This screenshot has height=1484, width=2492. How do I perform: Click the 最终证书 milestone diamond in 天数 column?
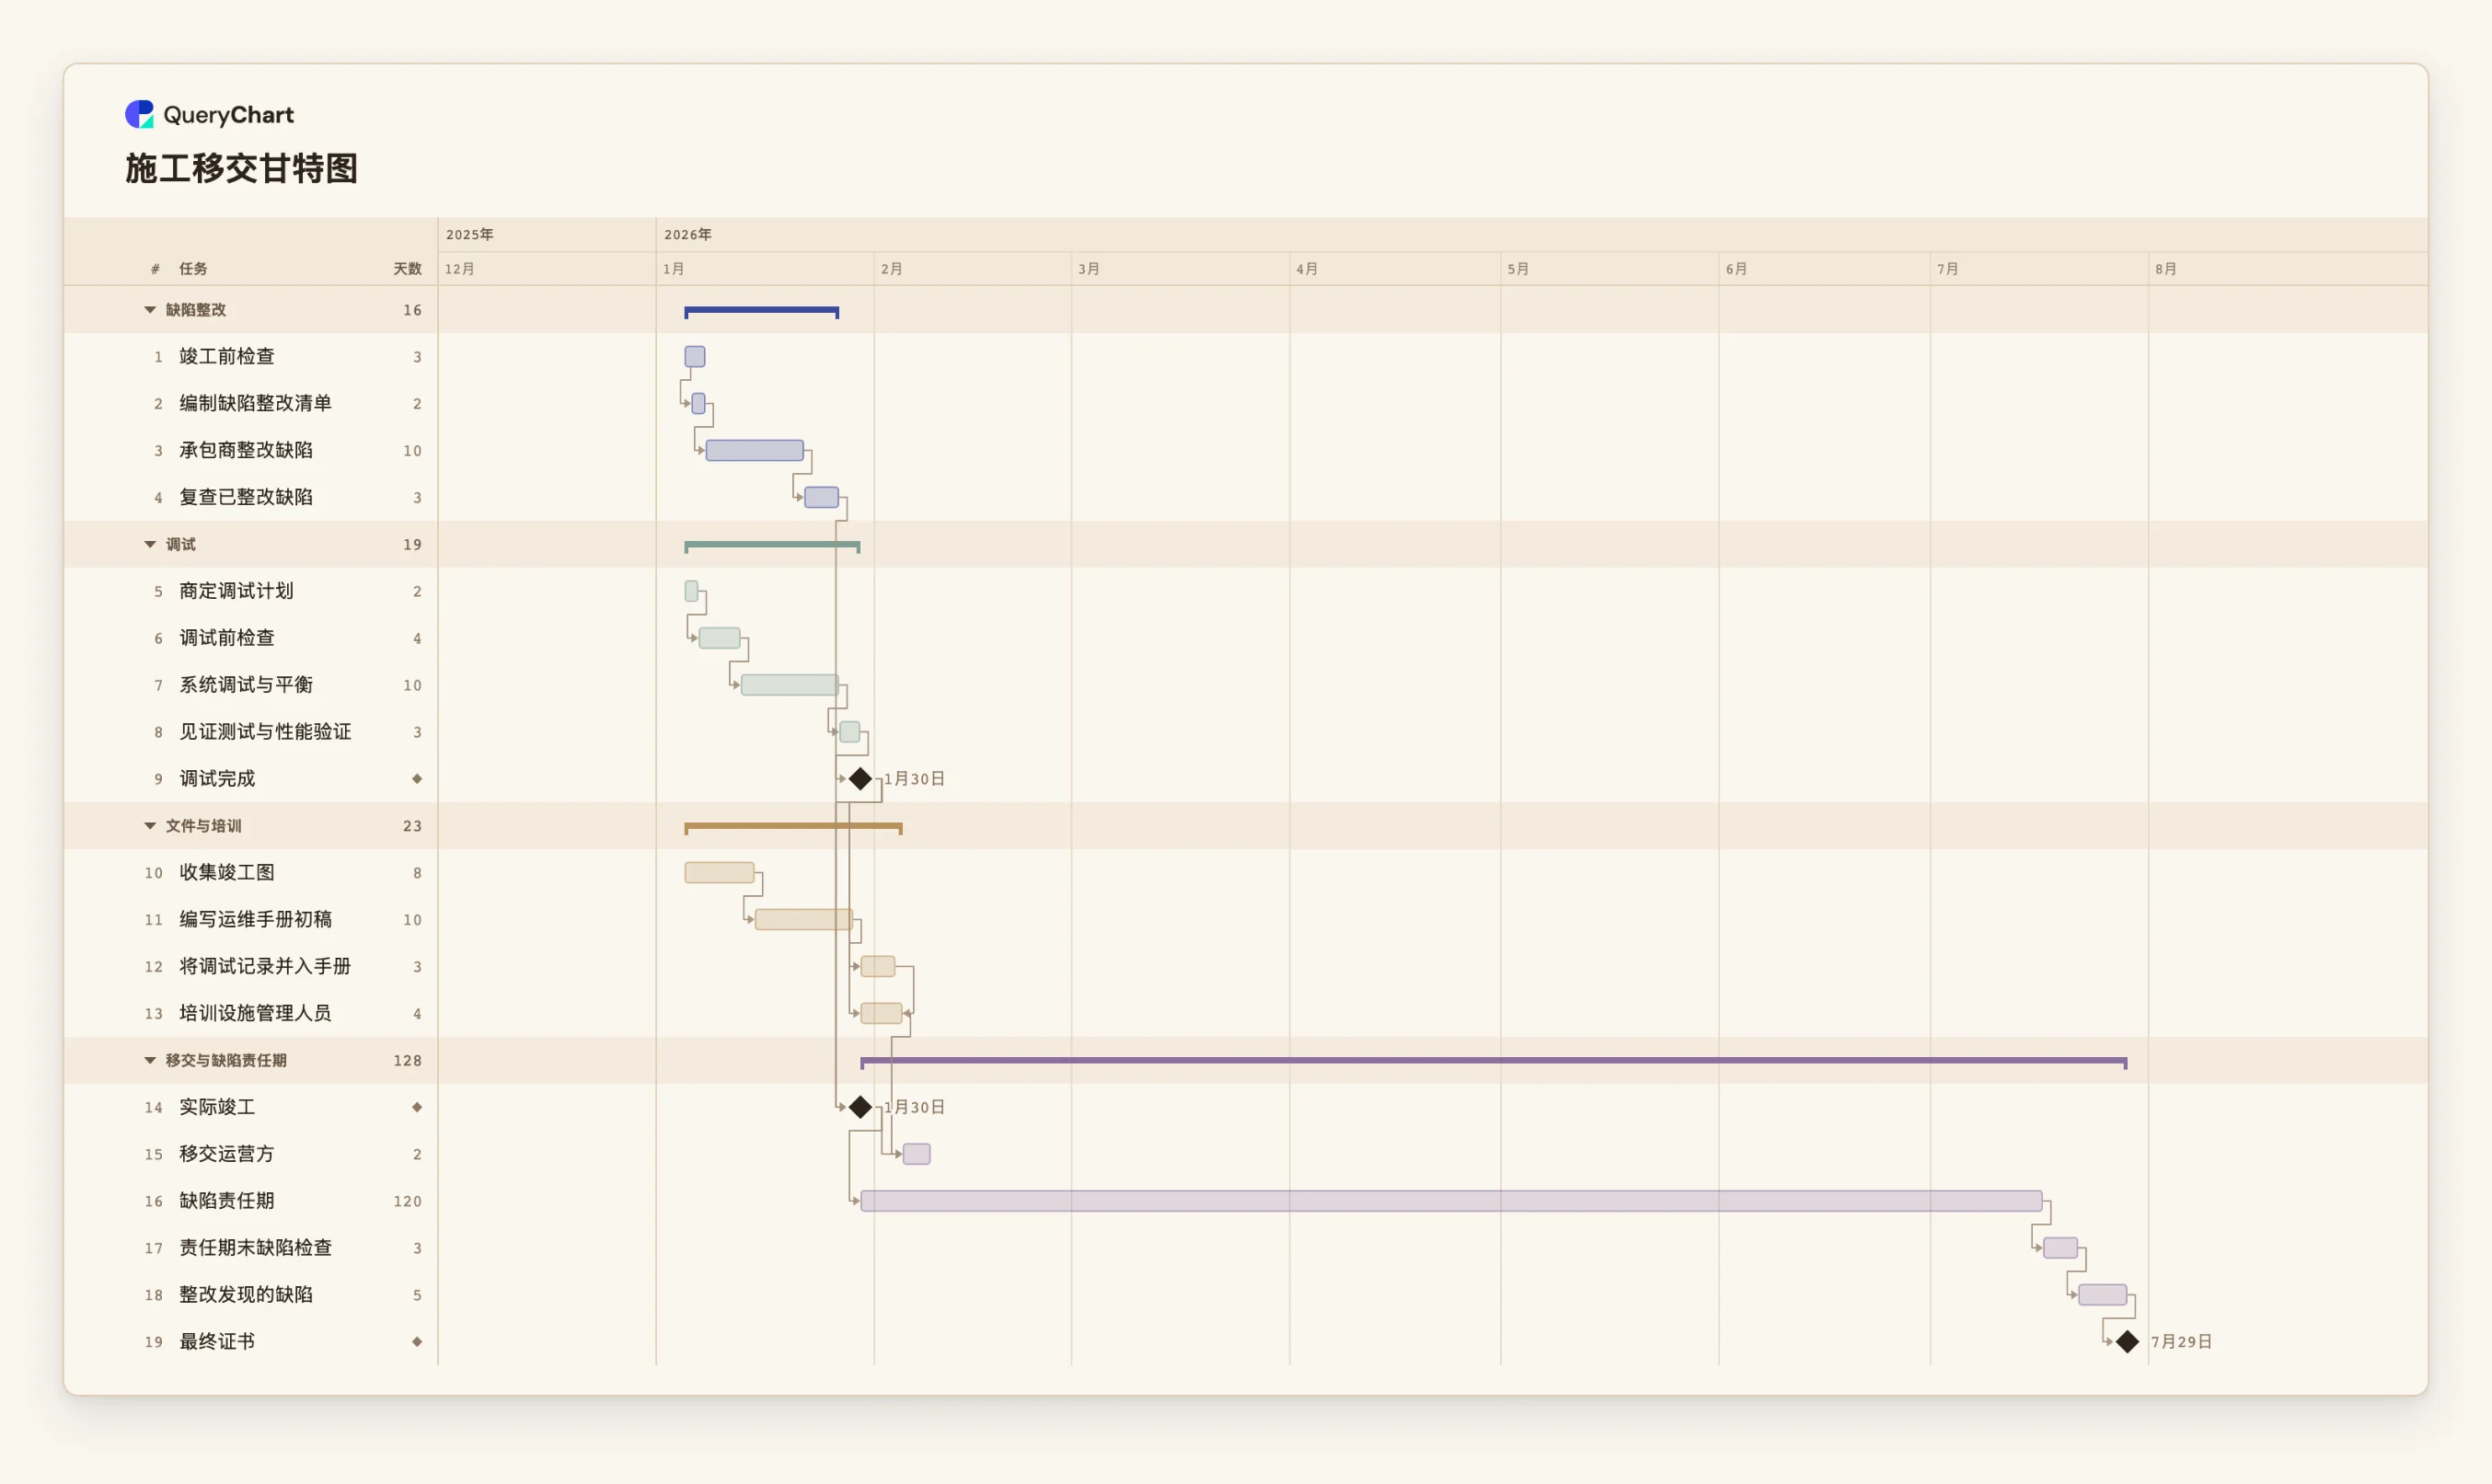[417, 1342]
